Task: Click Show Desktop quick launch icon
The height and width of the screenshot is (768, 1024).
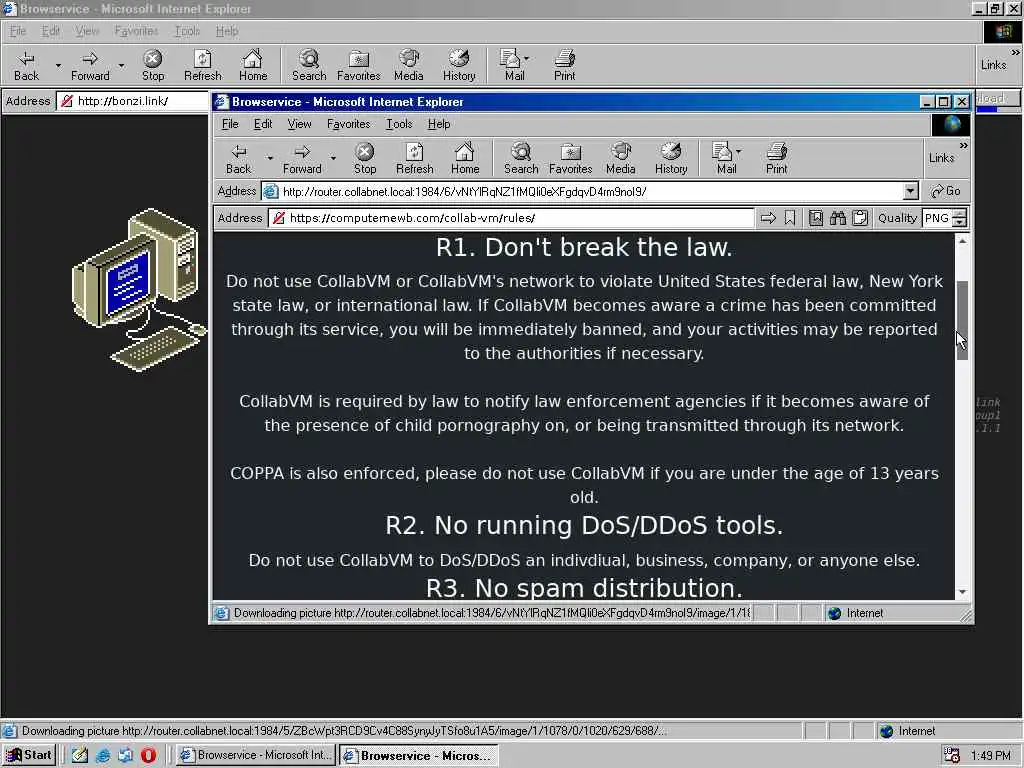Action: pyautogui.click(x=80, y=755)
